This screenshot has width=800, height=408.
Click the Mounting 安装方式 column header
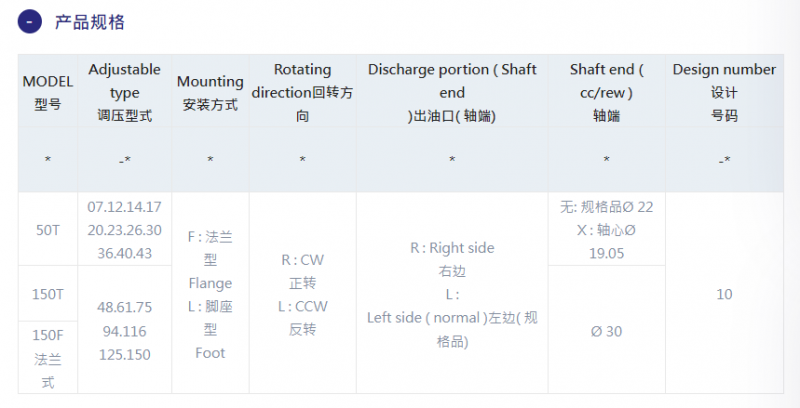(210, 93)
